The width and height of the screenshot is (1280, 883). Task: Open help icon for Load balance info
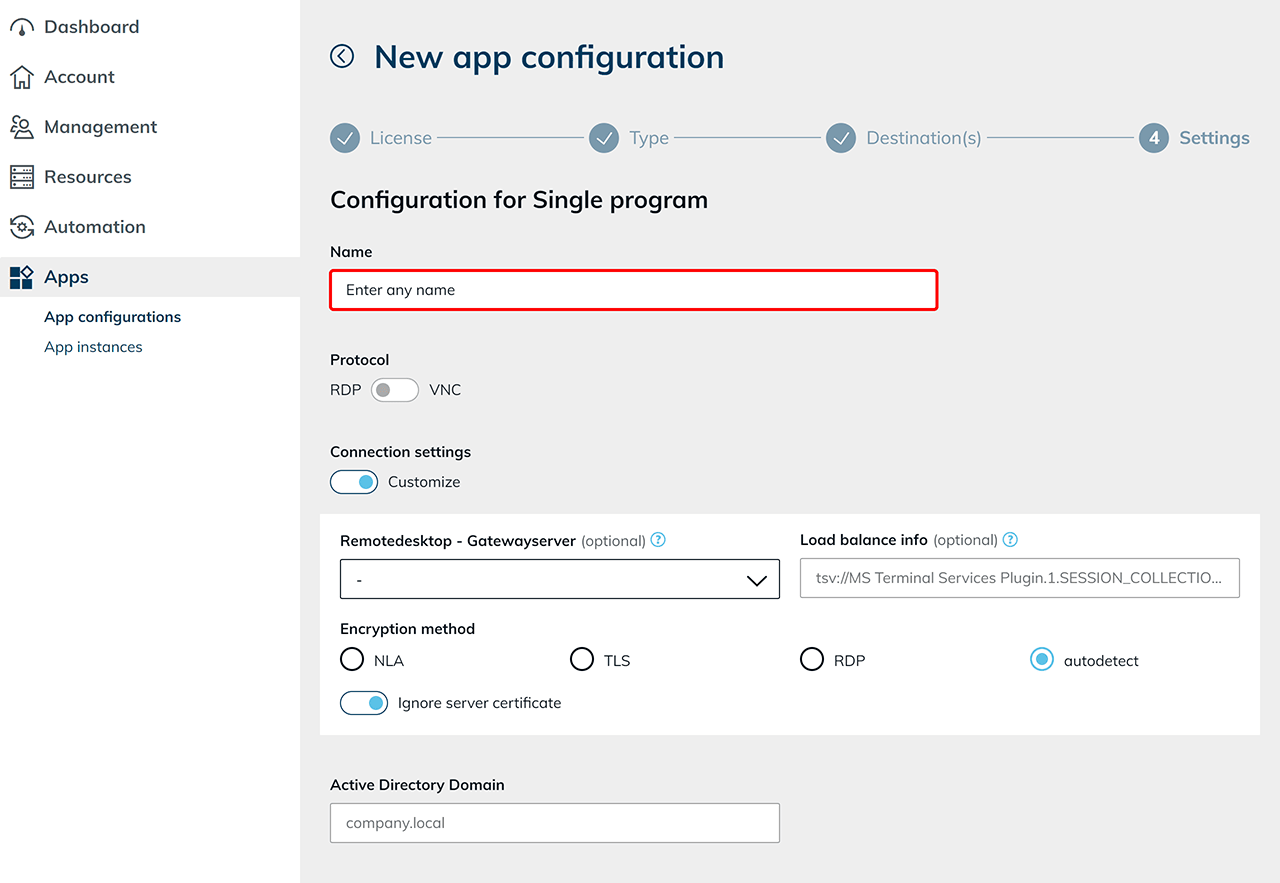click(1010, 540)
